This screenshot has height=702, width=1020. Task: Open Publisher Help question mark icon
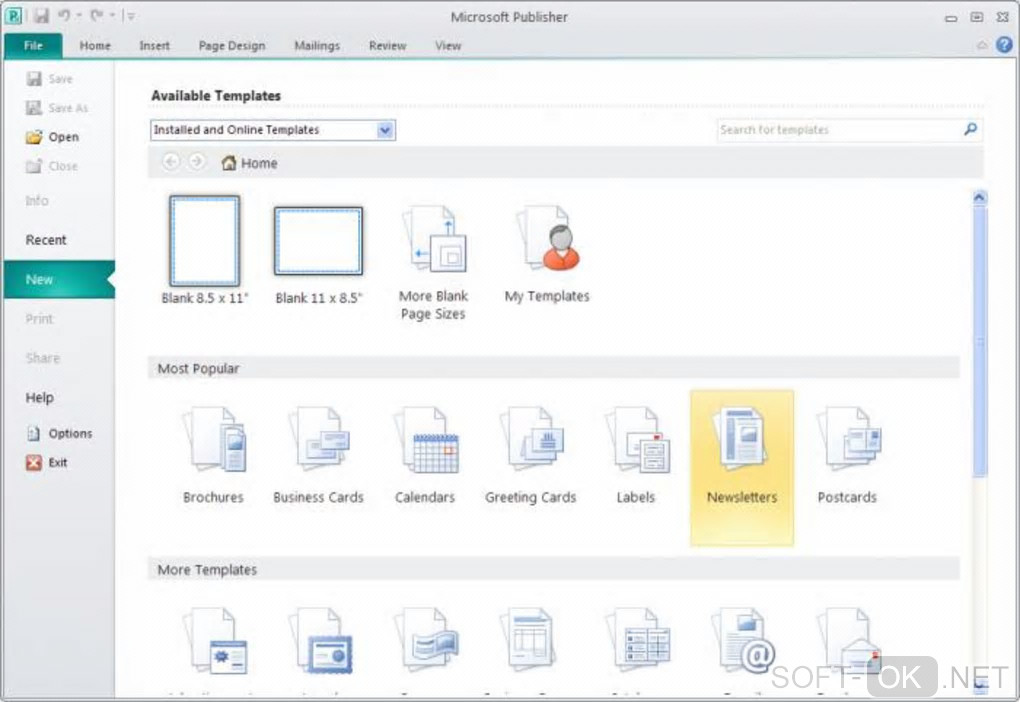coord(1004,45)
